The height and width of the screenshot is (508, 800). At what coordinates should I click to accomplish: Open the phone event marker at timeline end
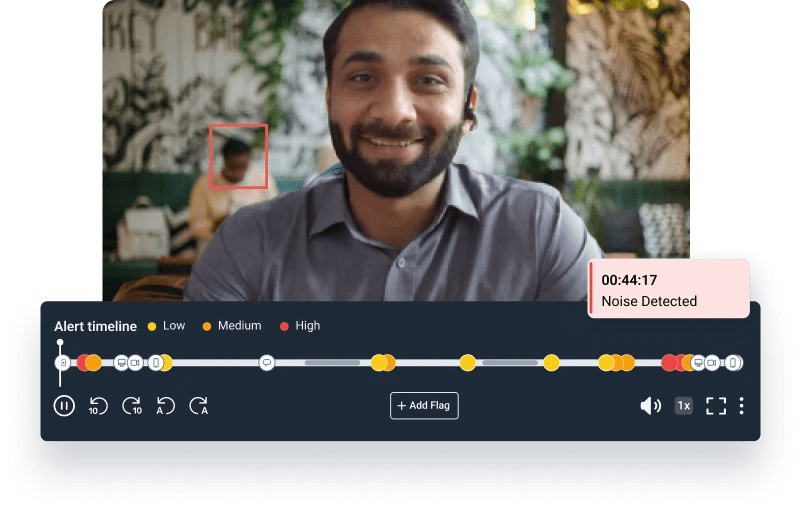coord(734,363)
